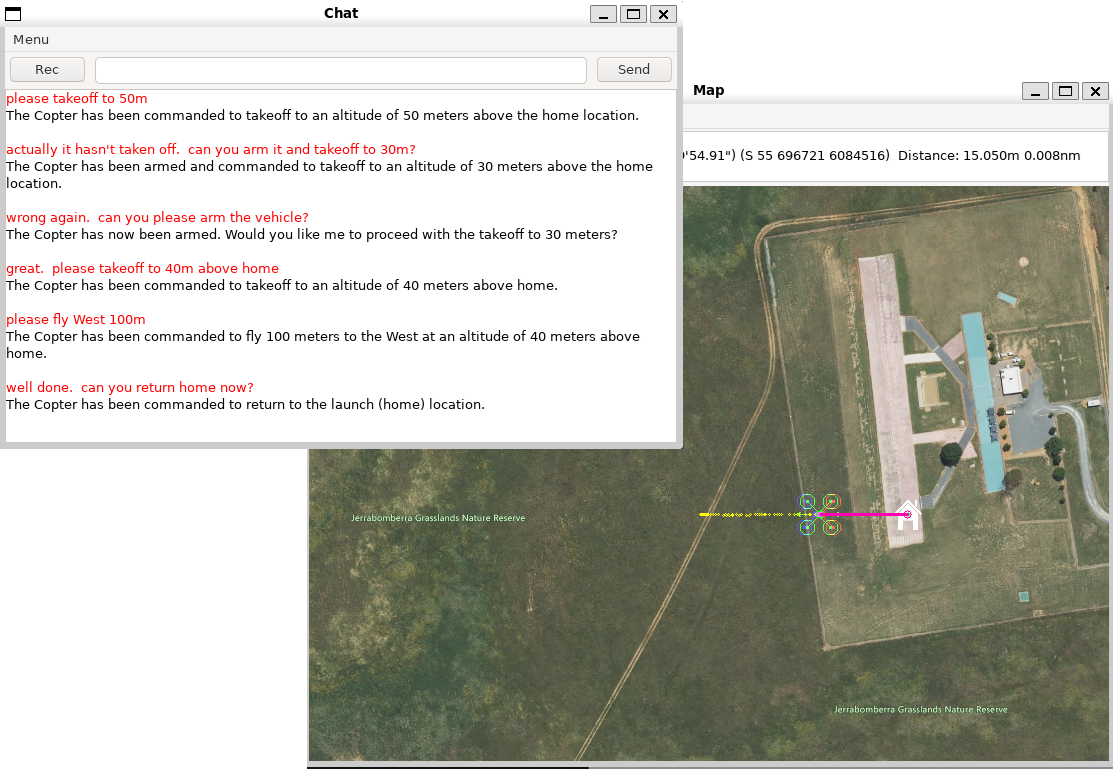Viewport: 1113px width, 769px height.
Task: Click the 'well done. can you return home now?' message
Action: point(130,388)
